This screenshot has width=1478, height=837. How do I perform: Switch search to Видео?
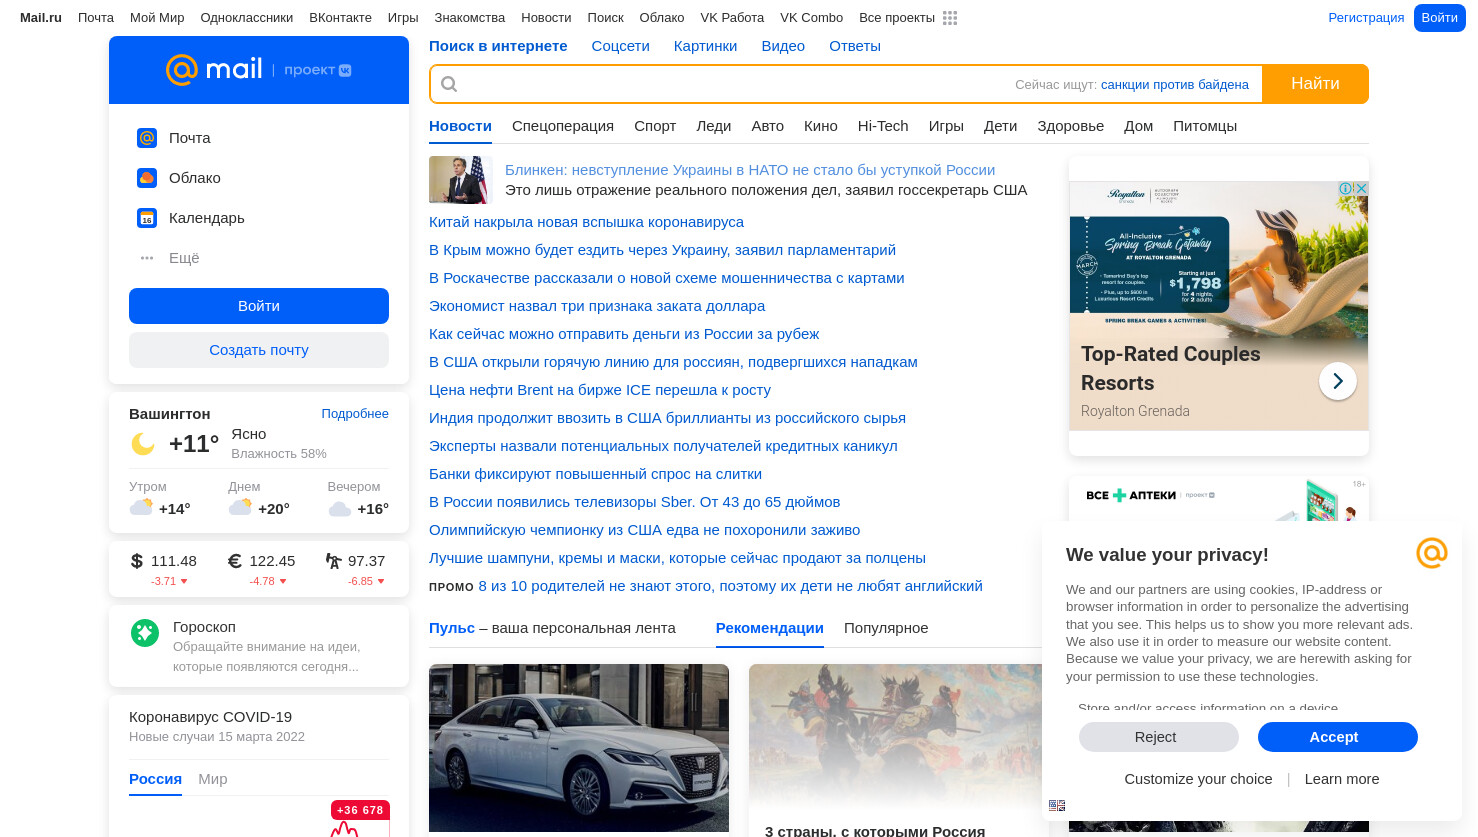[783, 46]
